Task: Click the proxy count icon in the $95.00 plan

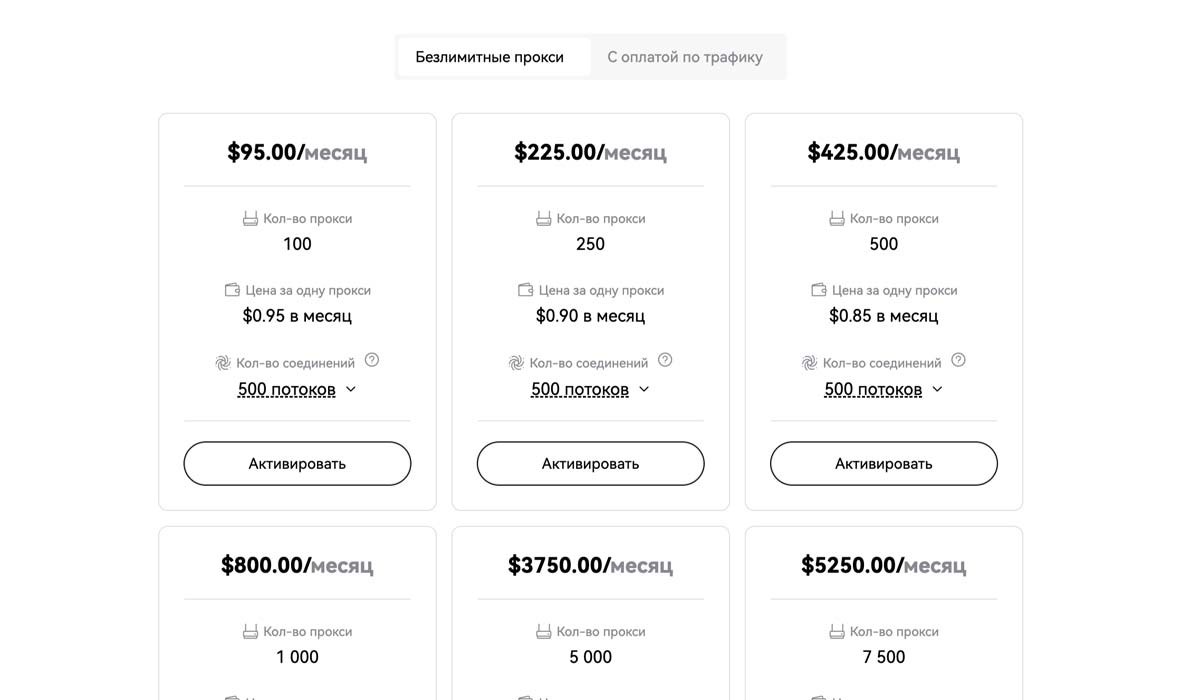Action: 250,218
